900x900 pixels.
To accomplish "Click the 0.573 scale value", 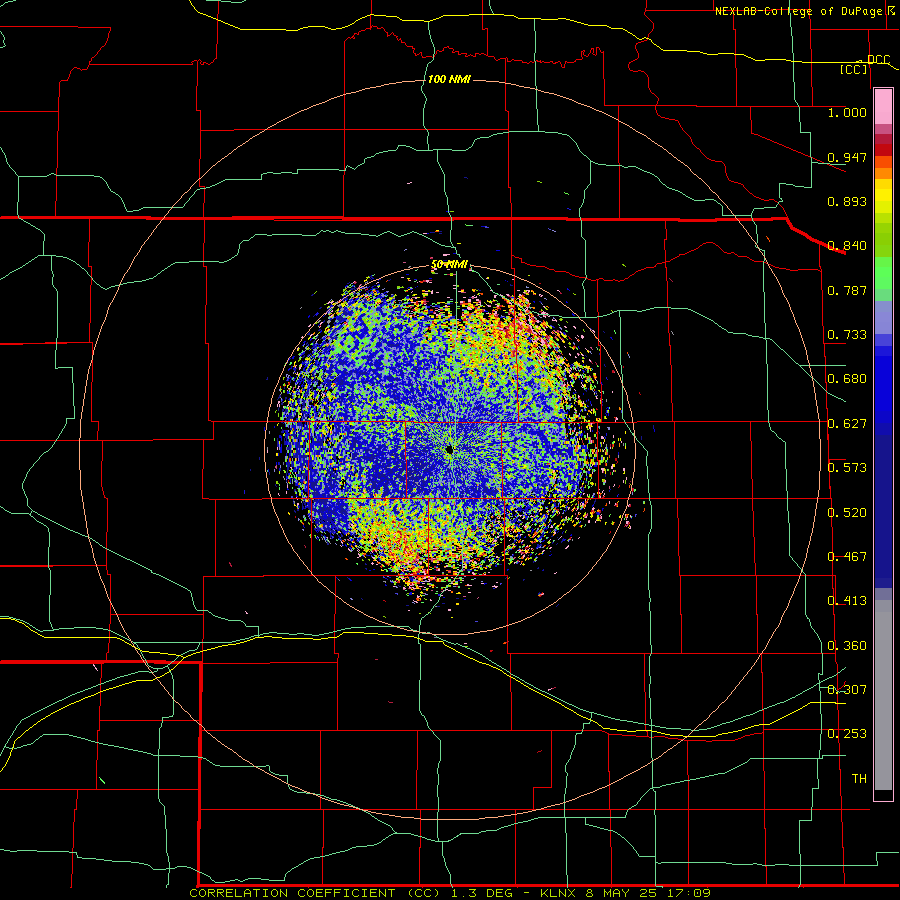I will (x=847, y=468).
